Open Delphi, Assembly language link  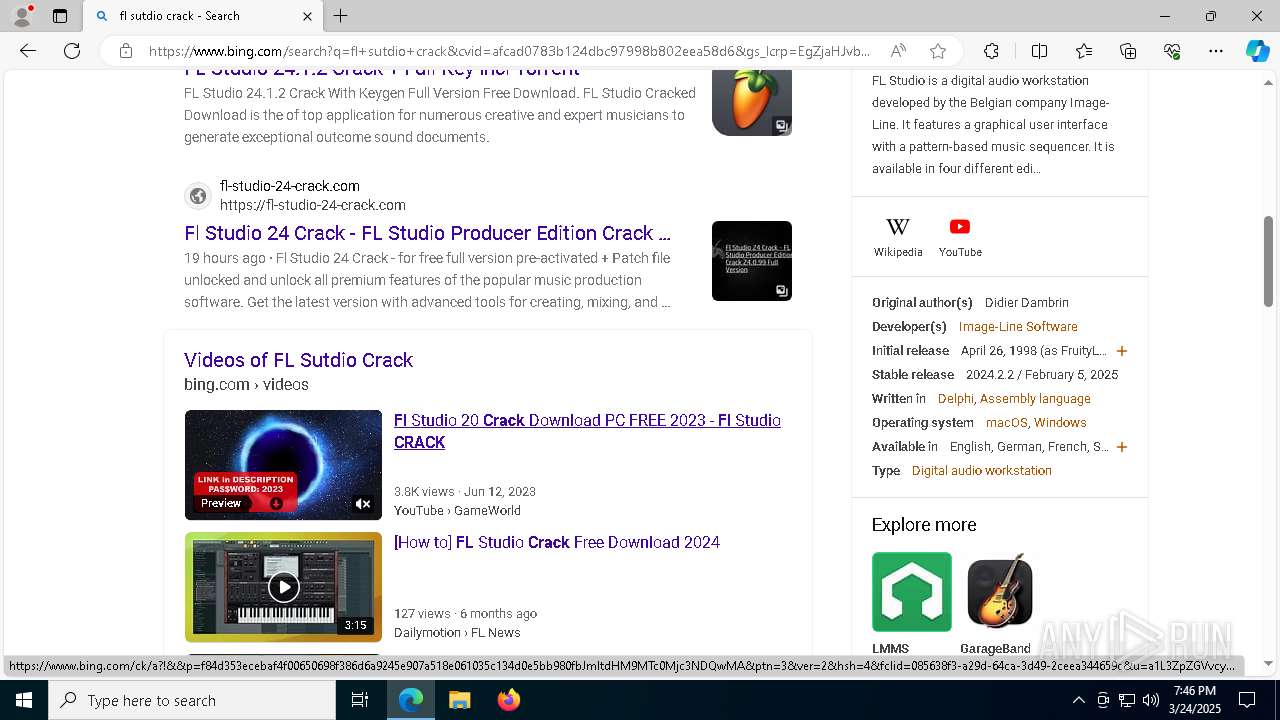(1014, 399)
